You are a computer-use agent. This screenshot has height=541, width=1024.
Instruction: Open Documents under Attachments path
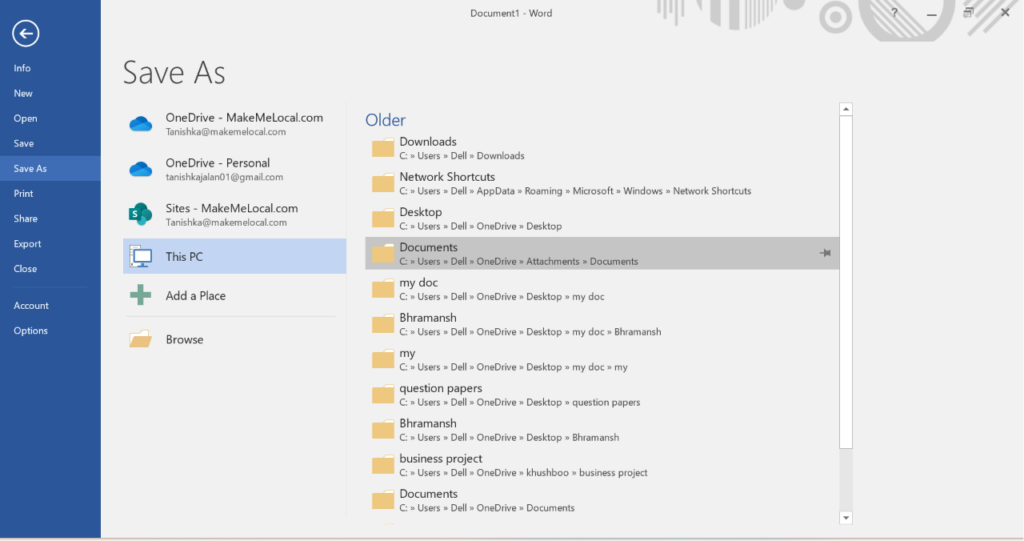pos(602,254)
